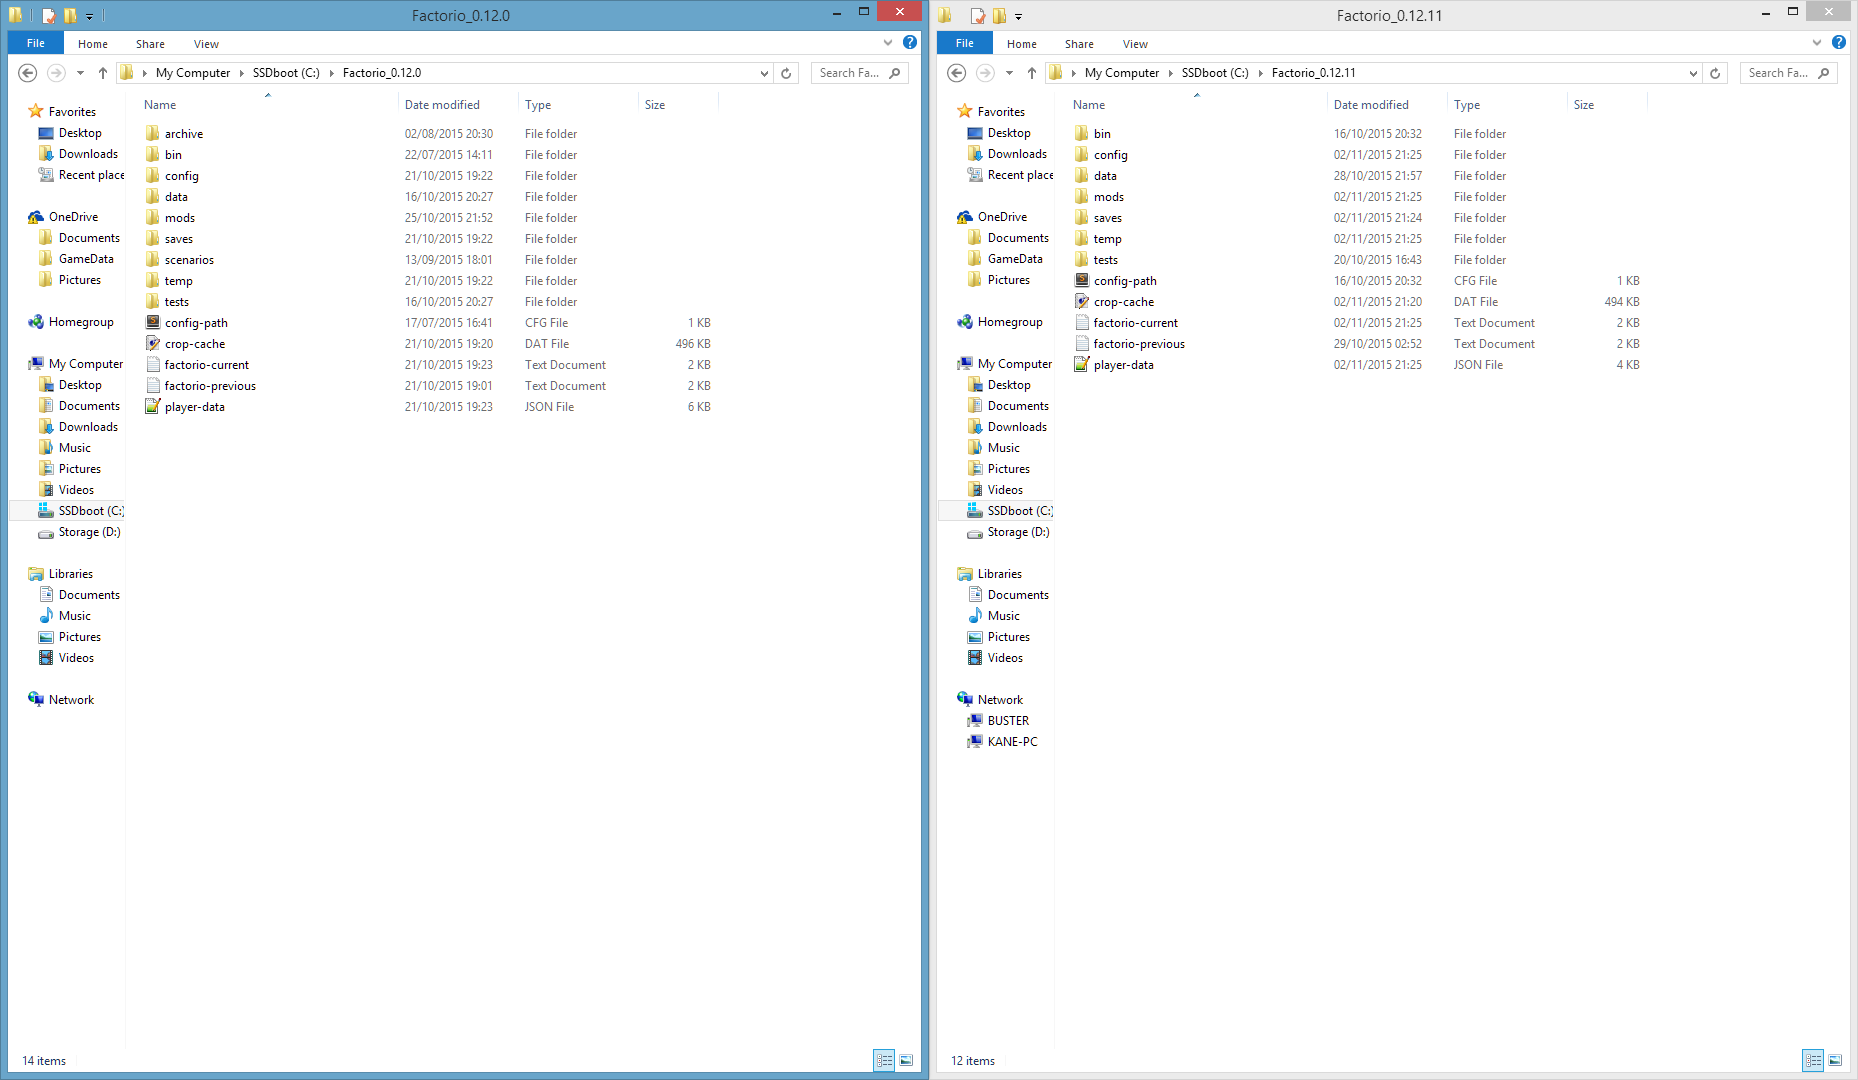Switch to details view in the Factorio_0.12.11 window
The image size is (1858, 1080).
1813,1060
